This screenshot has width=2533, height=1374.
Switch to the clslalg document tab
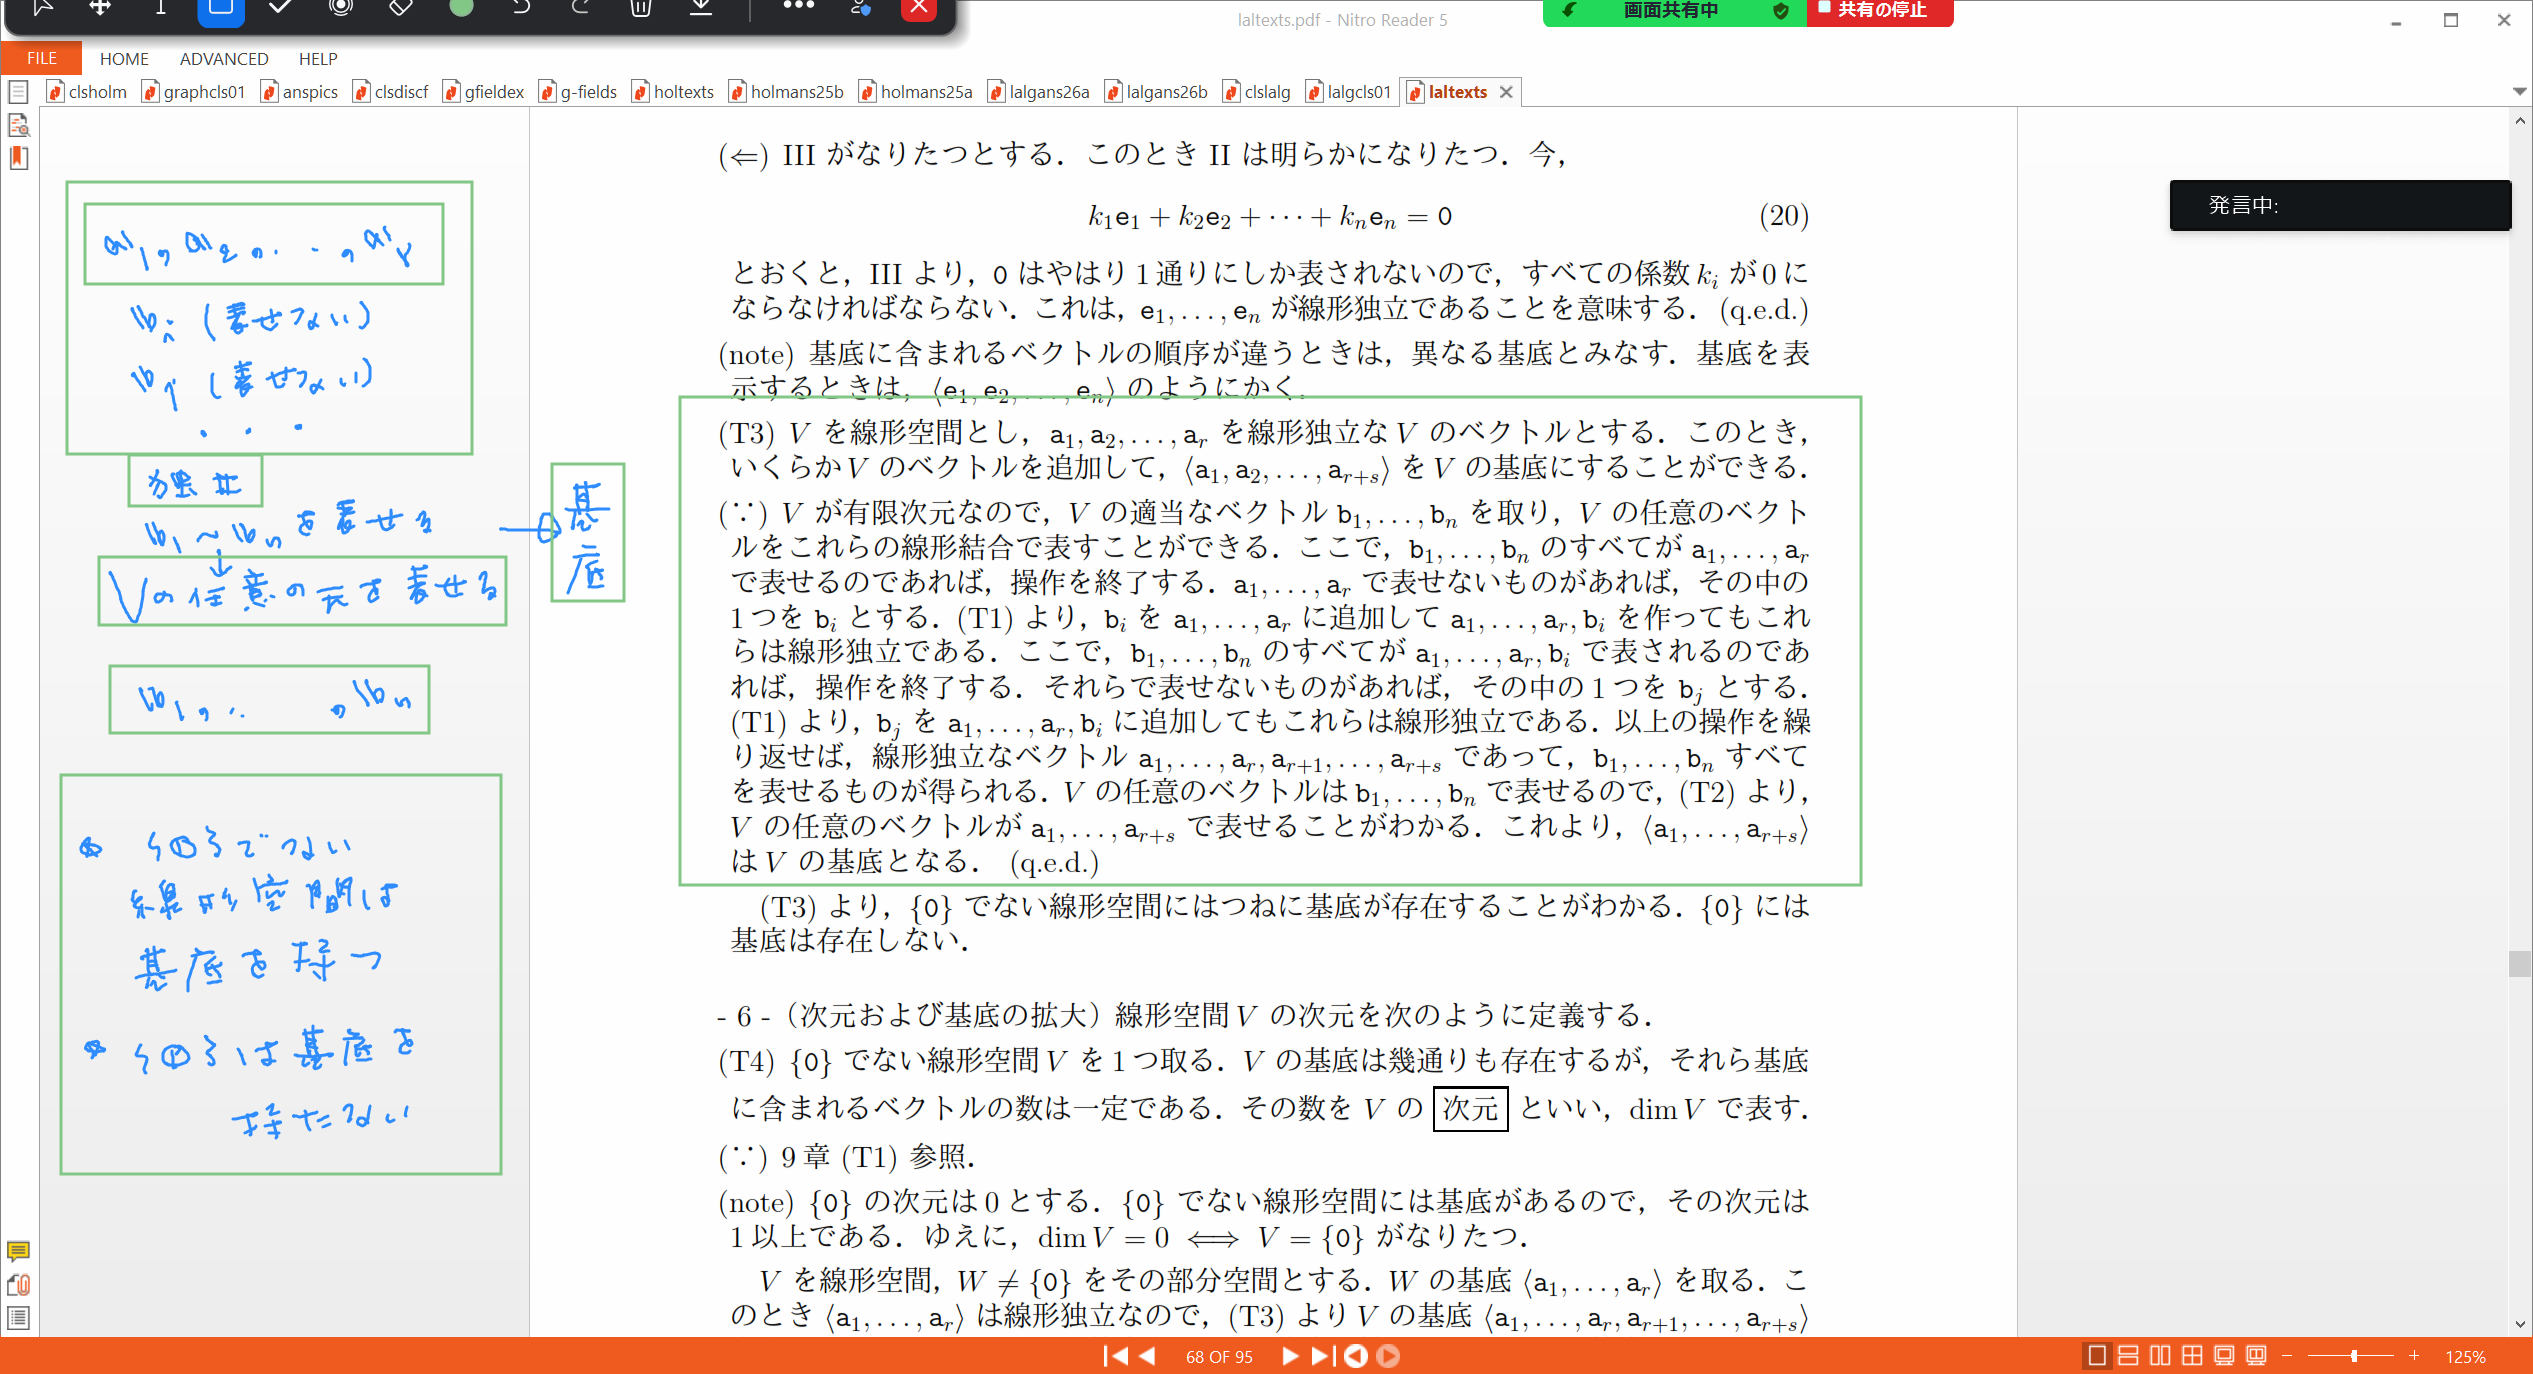pos(1257,92)
